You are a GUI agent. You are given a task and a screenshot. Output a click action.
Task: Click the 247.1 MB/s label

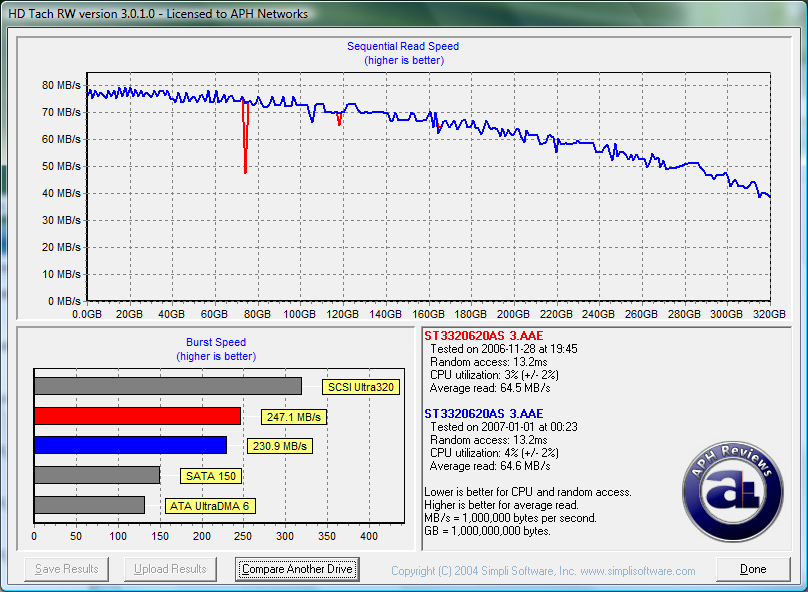pyautogui.click(x=294, y=417)
